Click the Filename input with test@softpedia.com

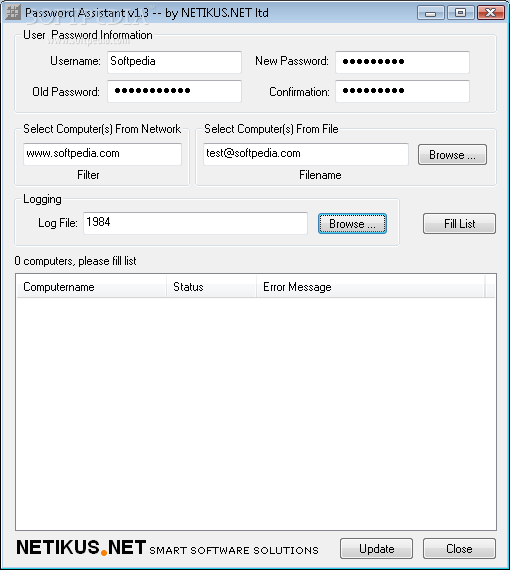(x=305, y=154)
